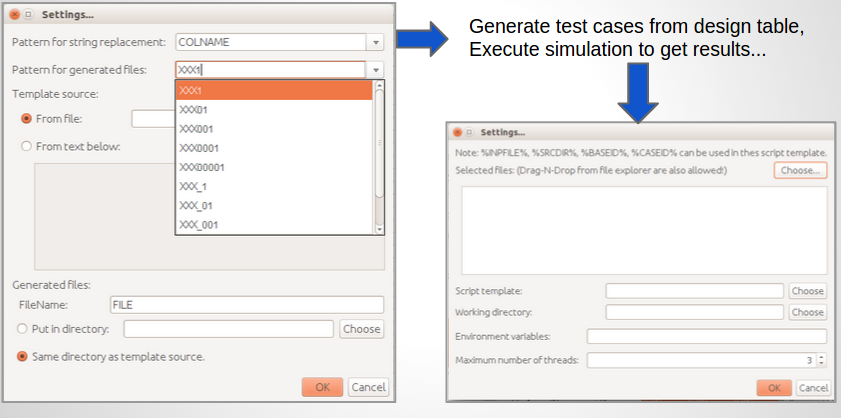
Task: Choose 'Same directory as template source' option
Action: pyautogui.click(x=22, y=356)
